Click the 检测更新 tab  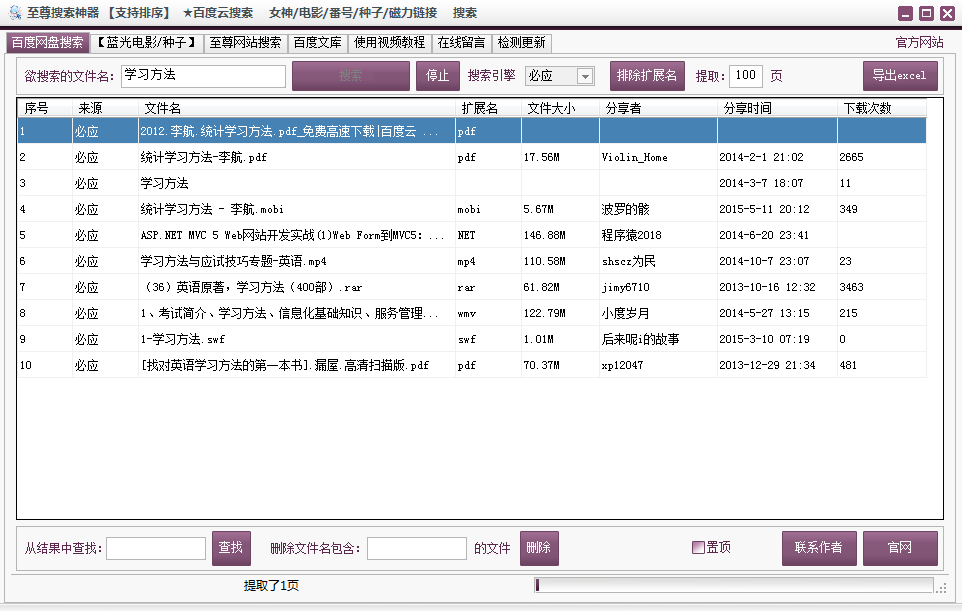pyautogui.click(x=521, y=42)
